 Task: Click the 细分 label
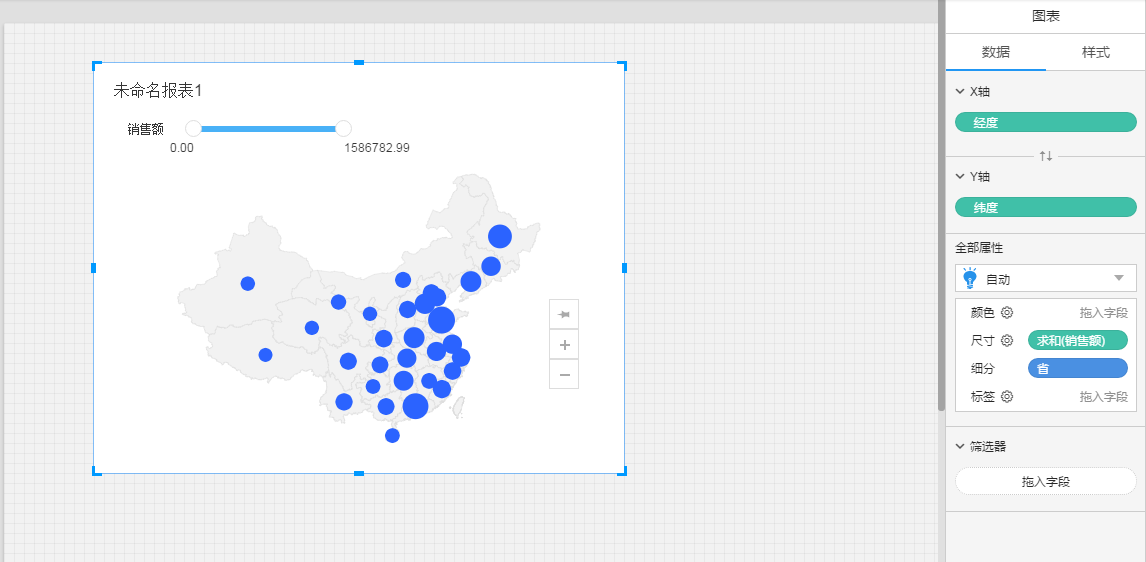(982, 369)
